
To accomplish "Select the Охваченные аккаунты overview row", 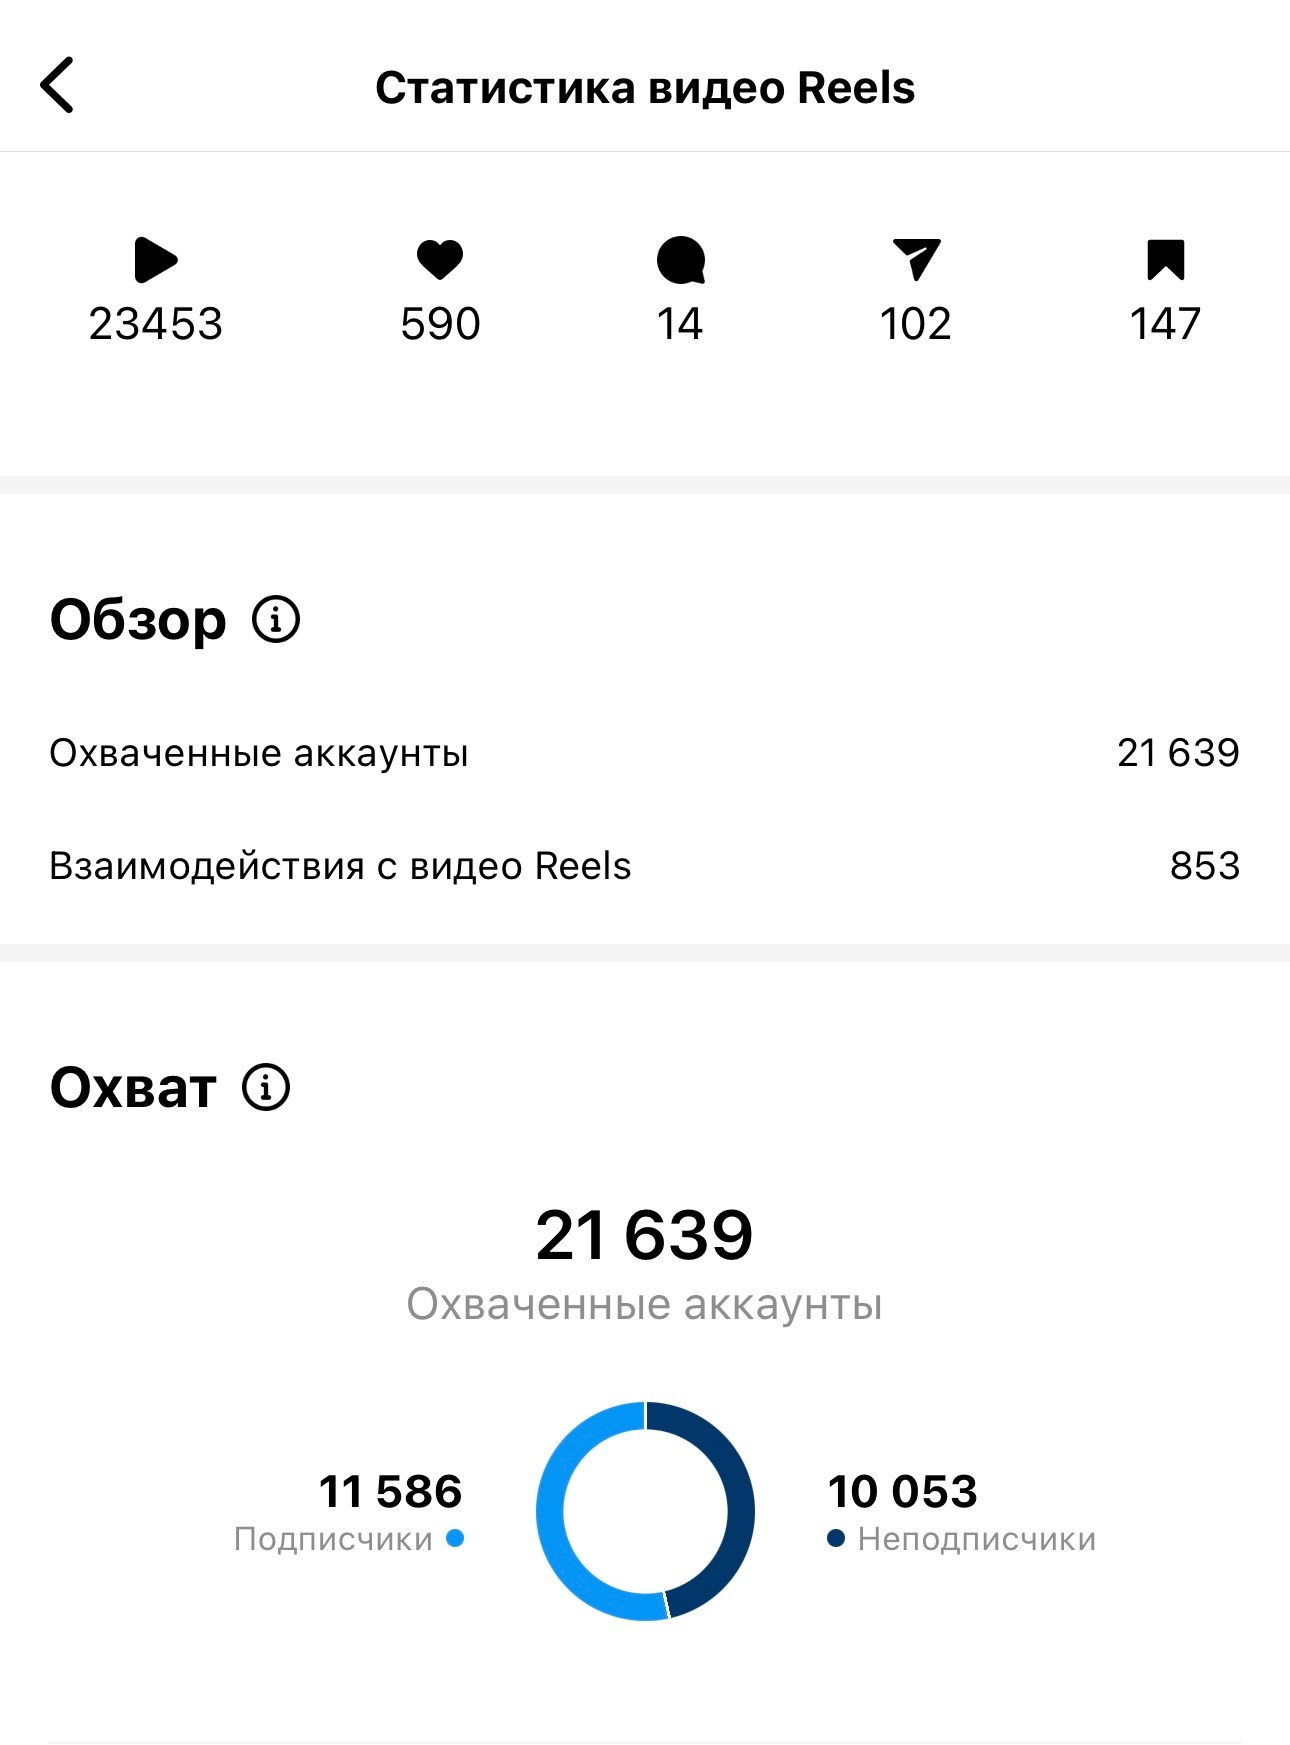I will (644, 753).
